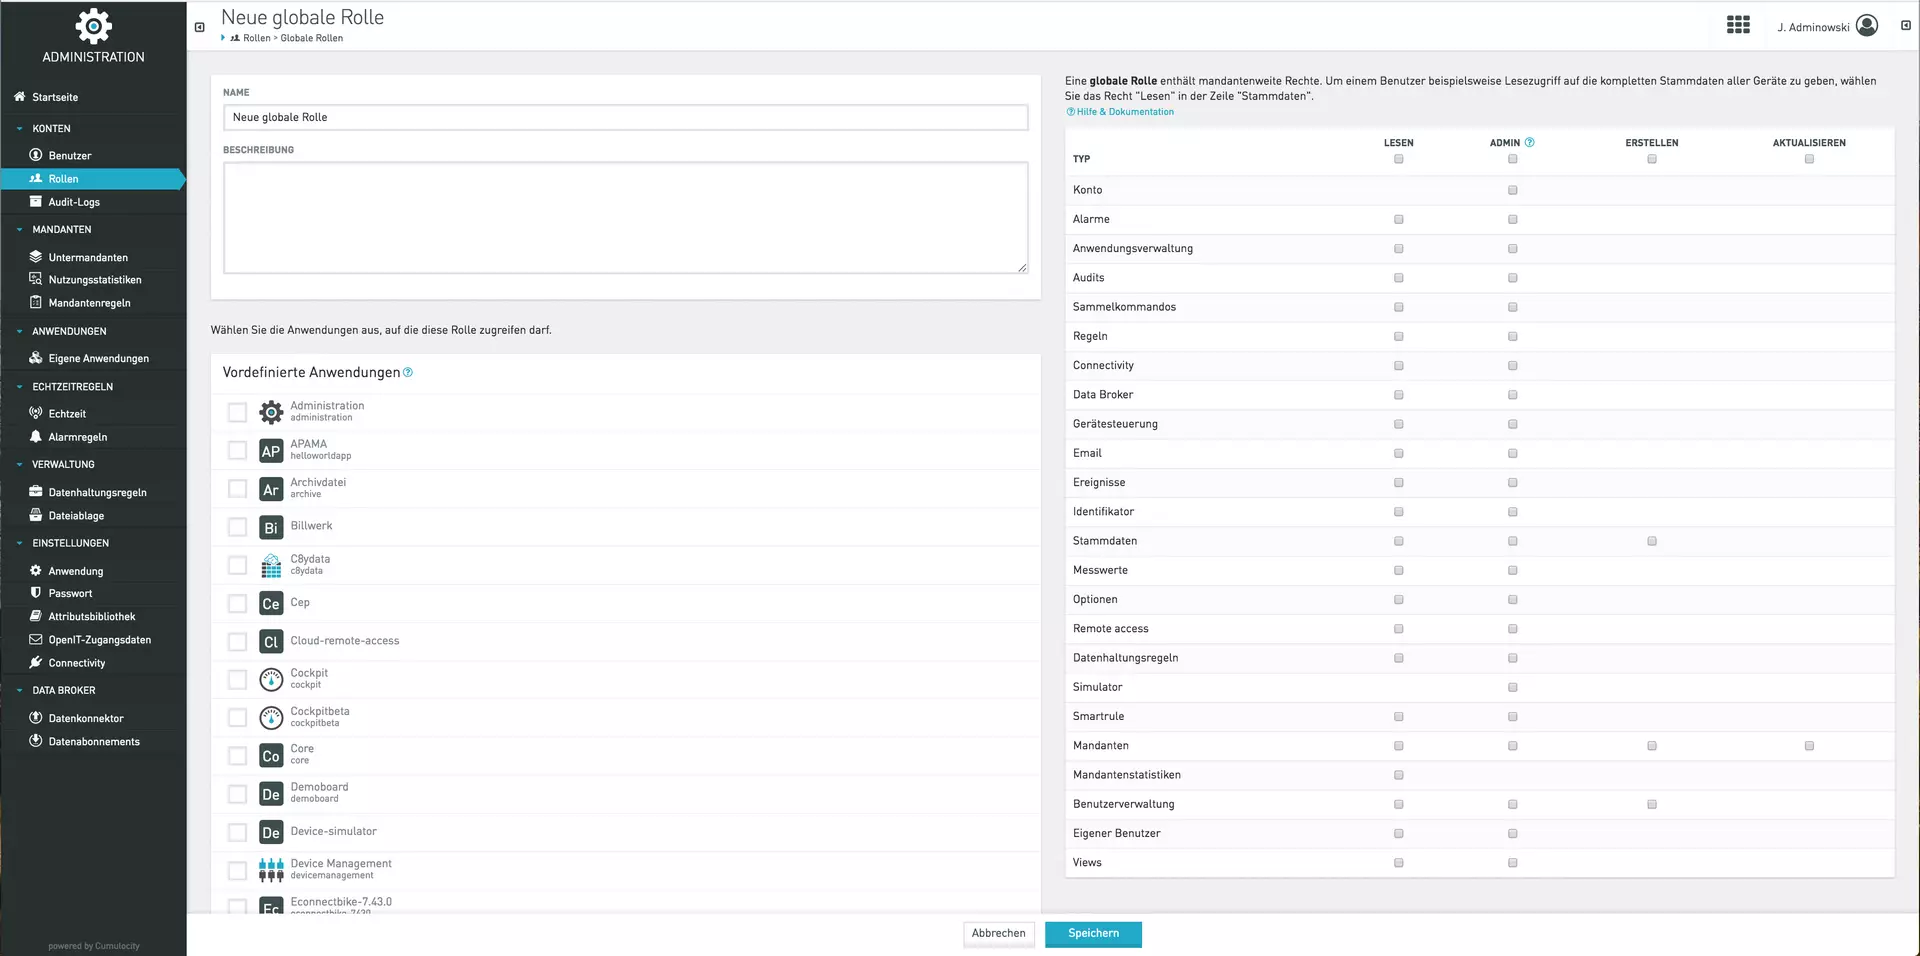Click the Administration gear app icon
Image resolution: width=1920 pixels, height=956 pixels.
(x=271, y=412)
